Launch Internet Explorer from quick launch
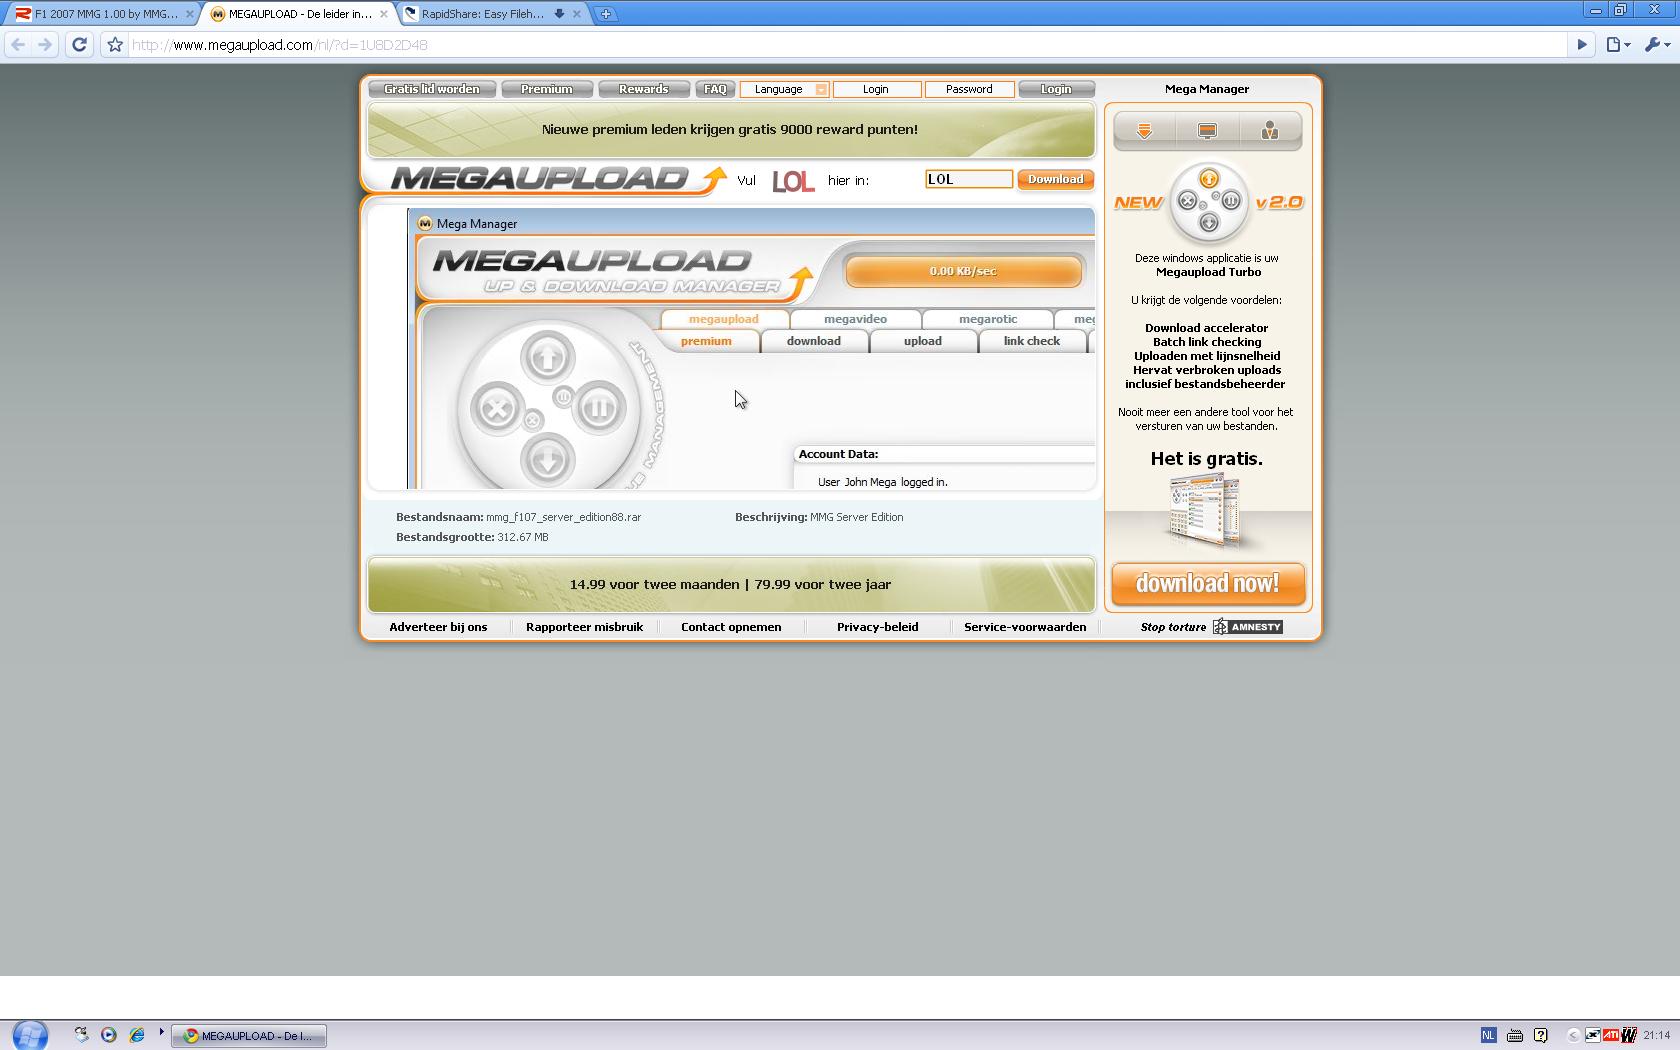Image resolution: width=1680 pixels, height=1050 pixels. 136,1035
